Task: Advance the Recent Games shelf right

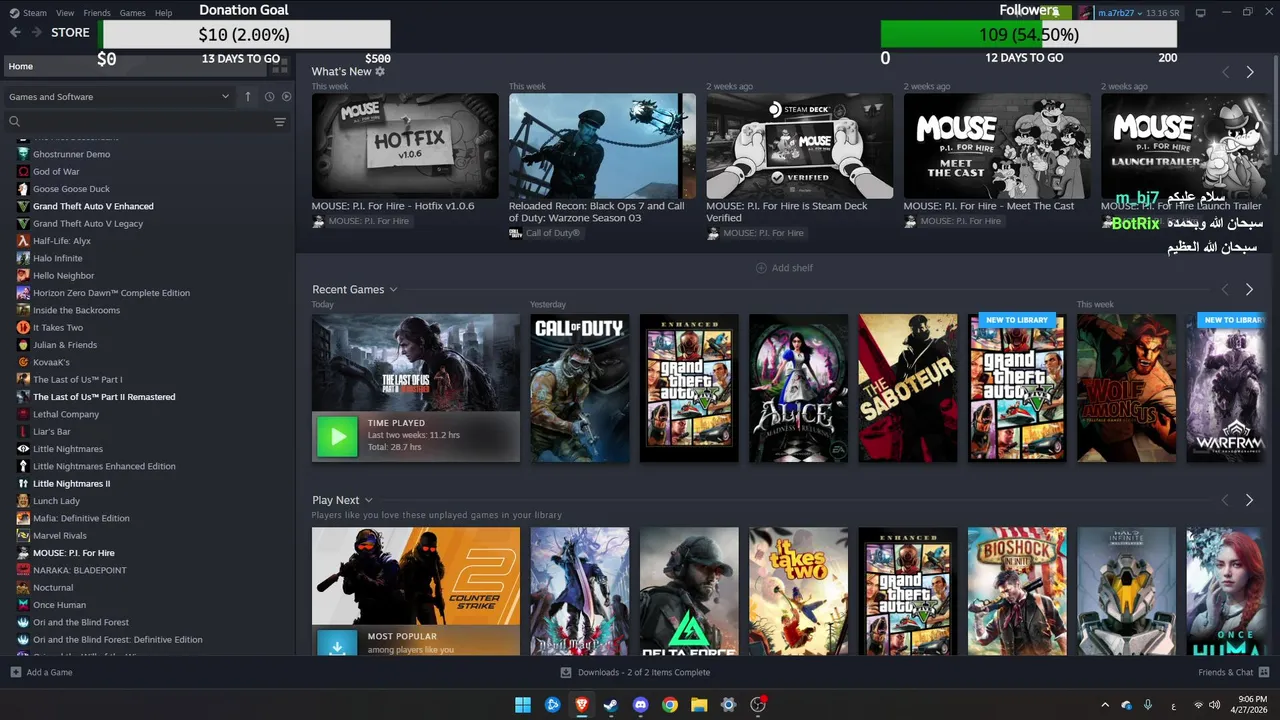Action: (1249, 289)
